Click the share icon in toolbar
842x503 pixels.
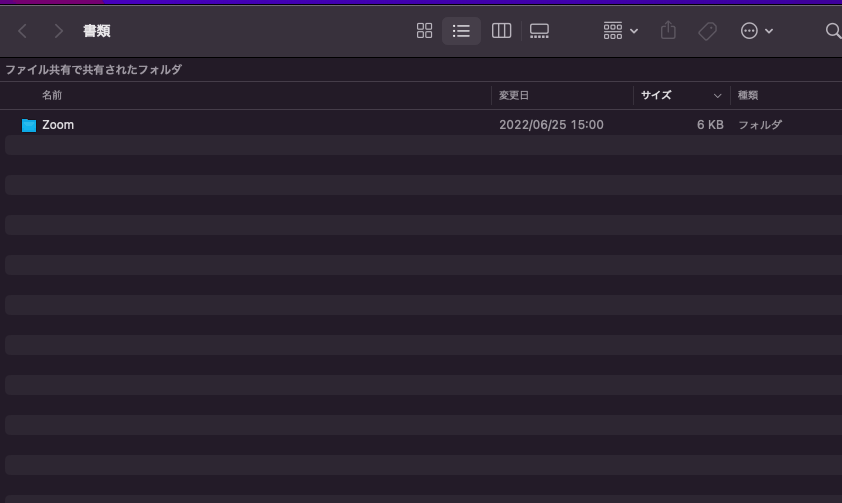(x=668, y=31)
